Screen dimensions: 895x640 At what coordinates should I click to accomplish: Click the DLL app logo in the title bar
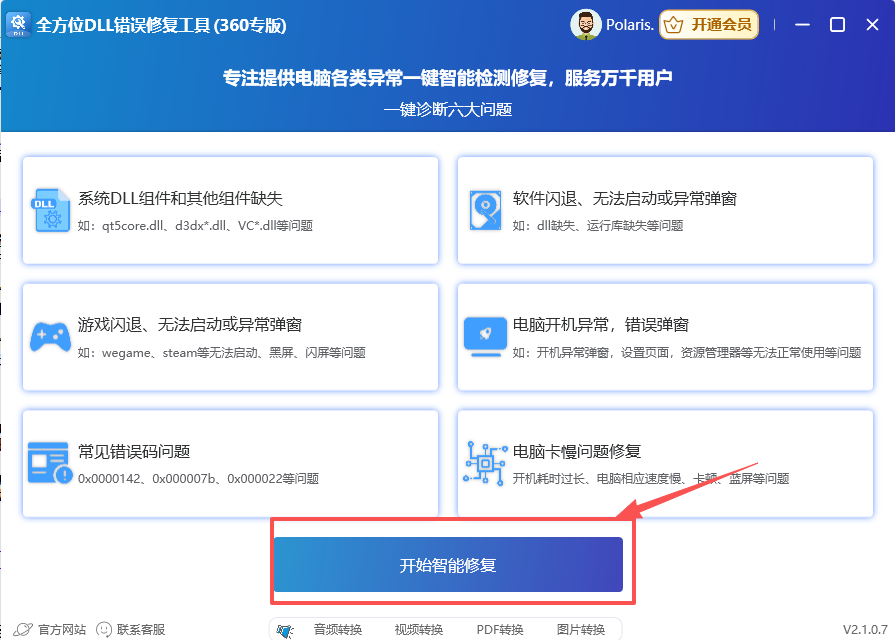[x=19, y=24]
